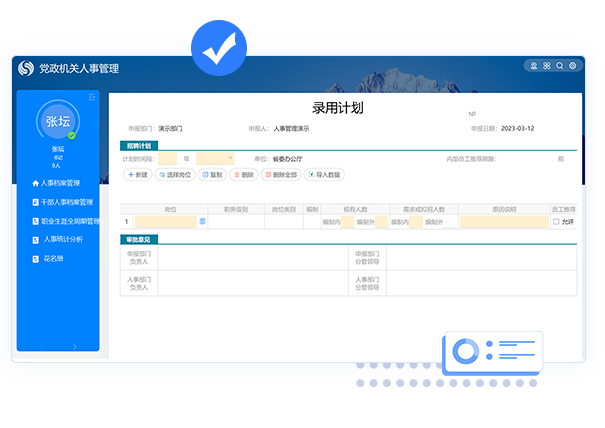Open 人事档案管理 in the sidebar
The image size is (605, 428).
(56, 183)
